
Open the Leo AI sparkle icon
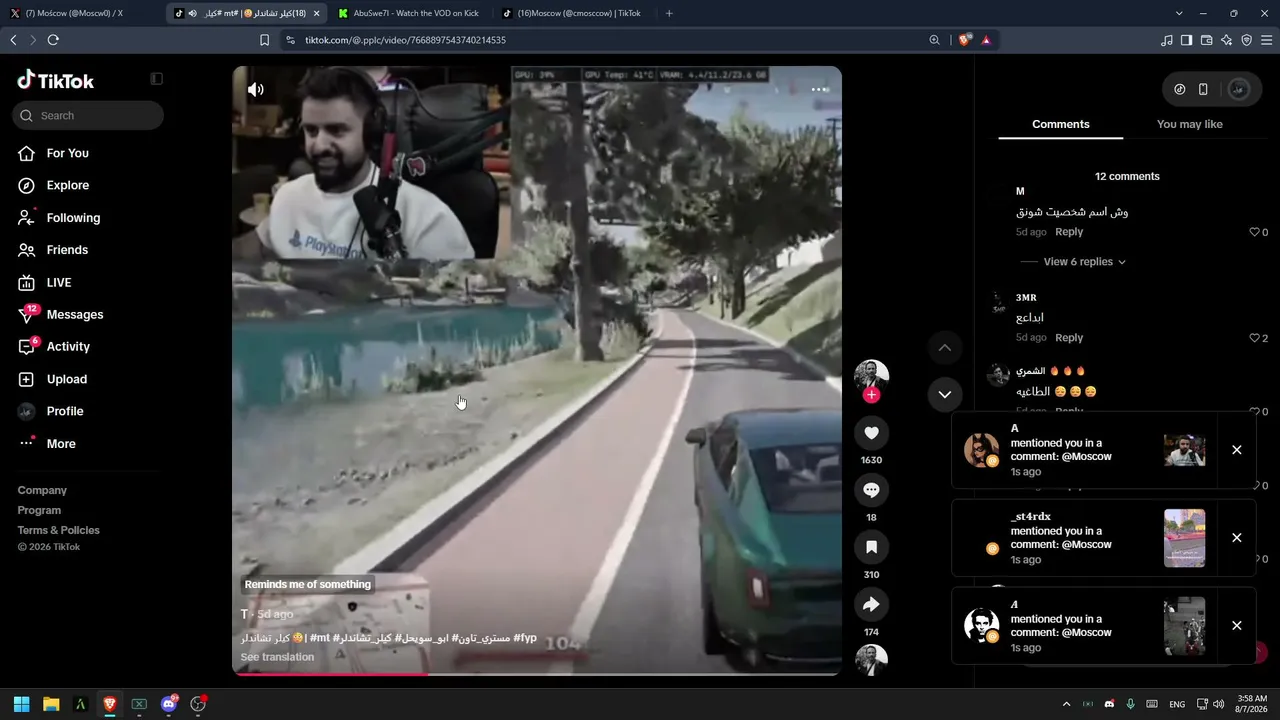point(1227,40)
